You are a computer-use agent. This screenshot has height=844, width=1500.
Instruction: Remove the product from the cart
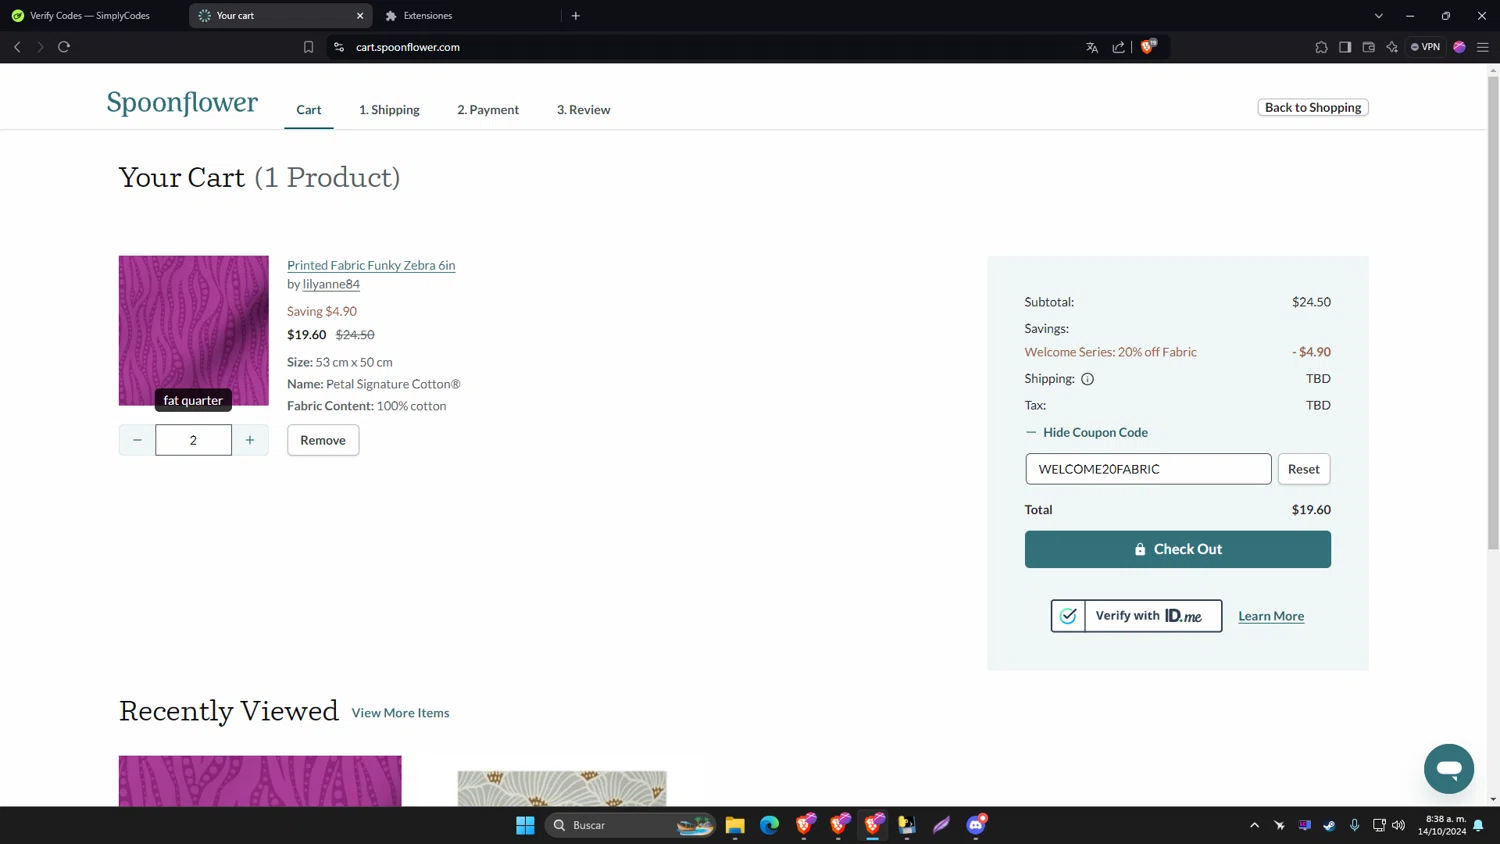(x=323, y=440)
